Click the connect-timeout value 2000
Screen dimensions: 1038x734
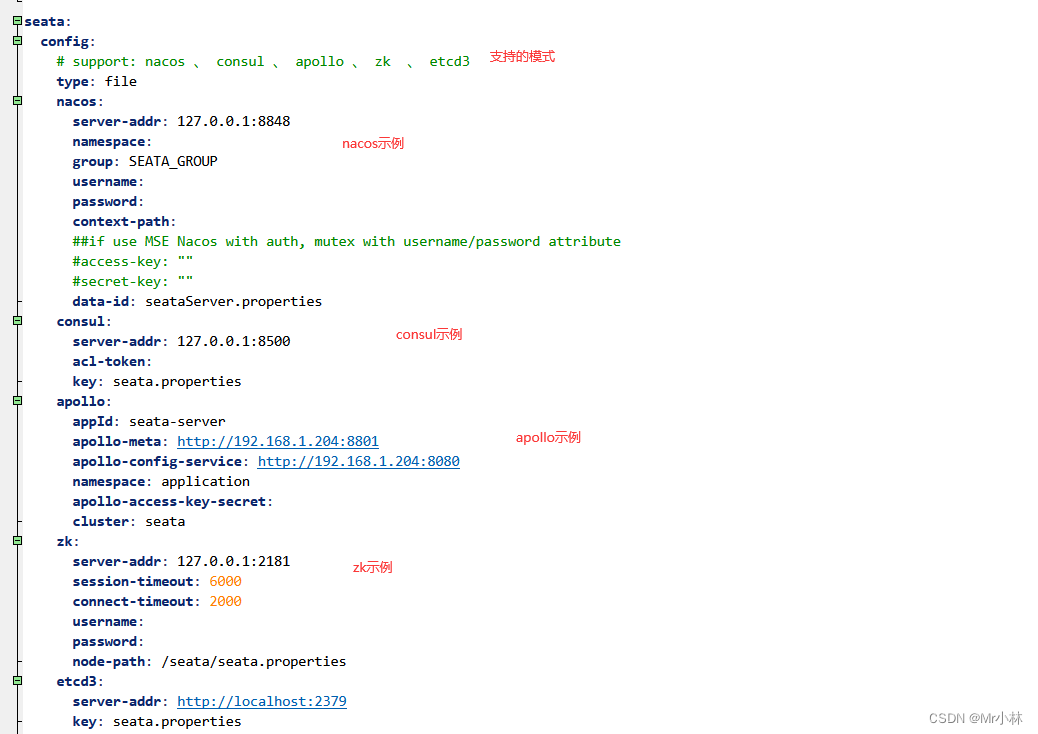point(225,602)
